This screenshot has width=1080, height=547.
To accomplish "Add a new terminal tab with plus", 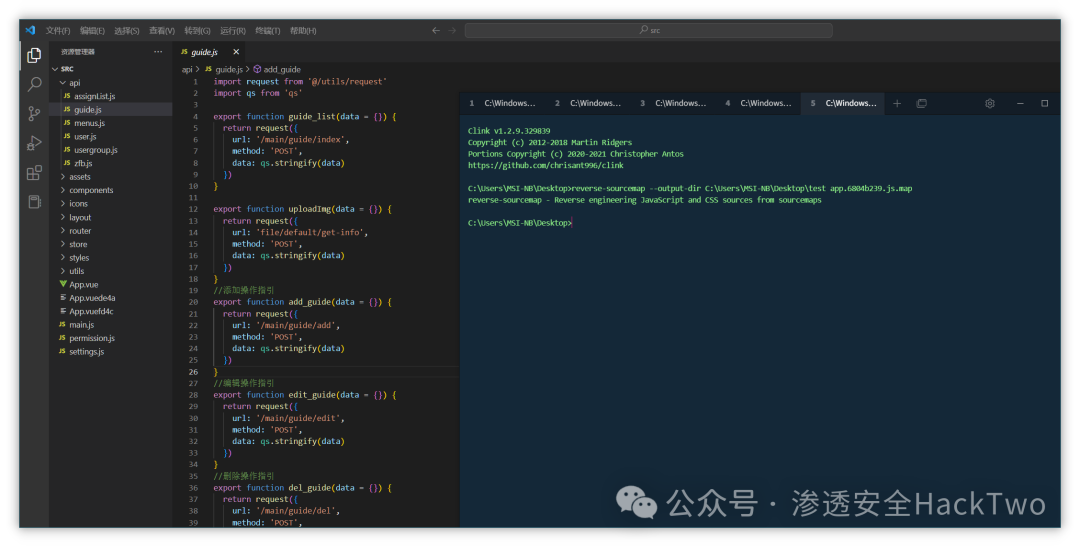I will pos(897,103).
